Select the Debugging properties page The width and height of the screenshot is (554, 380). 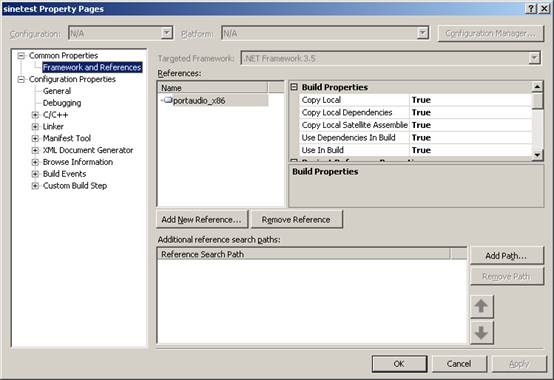pyautogui.click(x=62, y=103)
